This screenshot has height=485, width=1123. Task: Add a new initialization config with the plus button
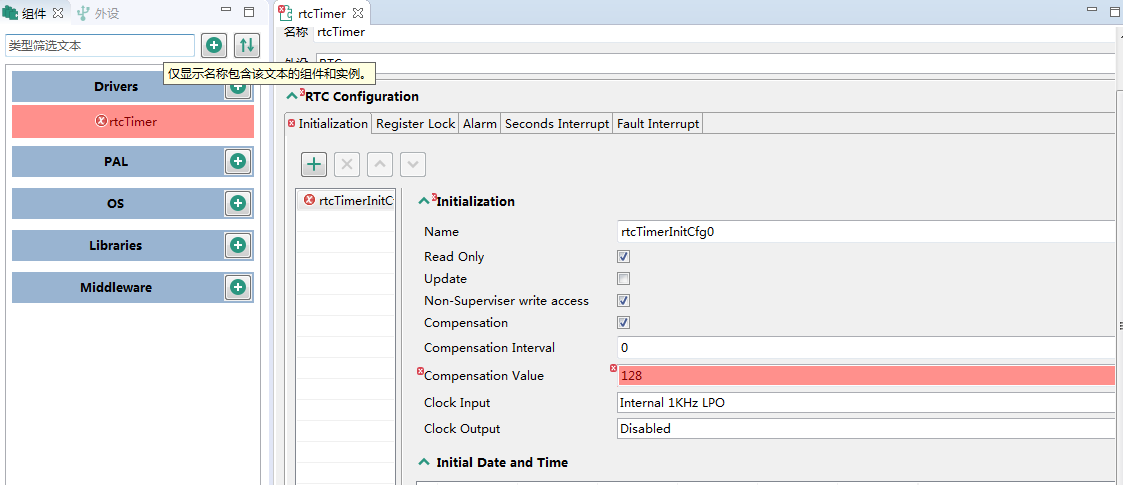314,164
